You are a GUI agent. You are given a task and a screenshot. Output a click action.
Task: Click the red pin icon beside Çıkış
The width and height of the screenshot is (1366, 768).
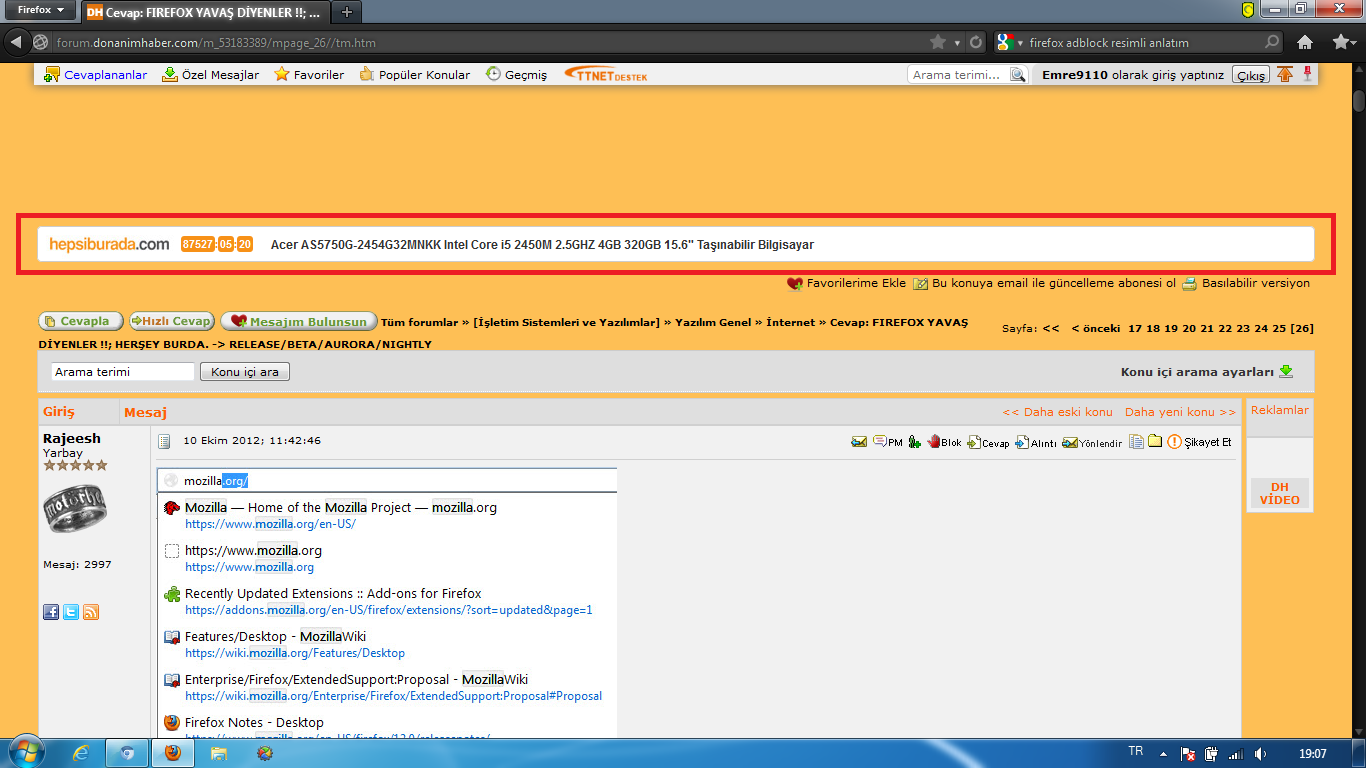pos(1307,74)
